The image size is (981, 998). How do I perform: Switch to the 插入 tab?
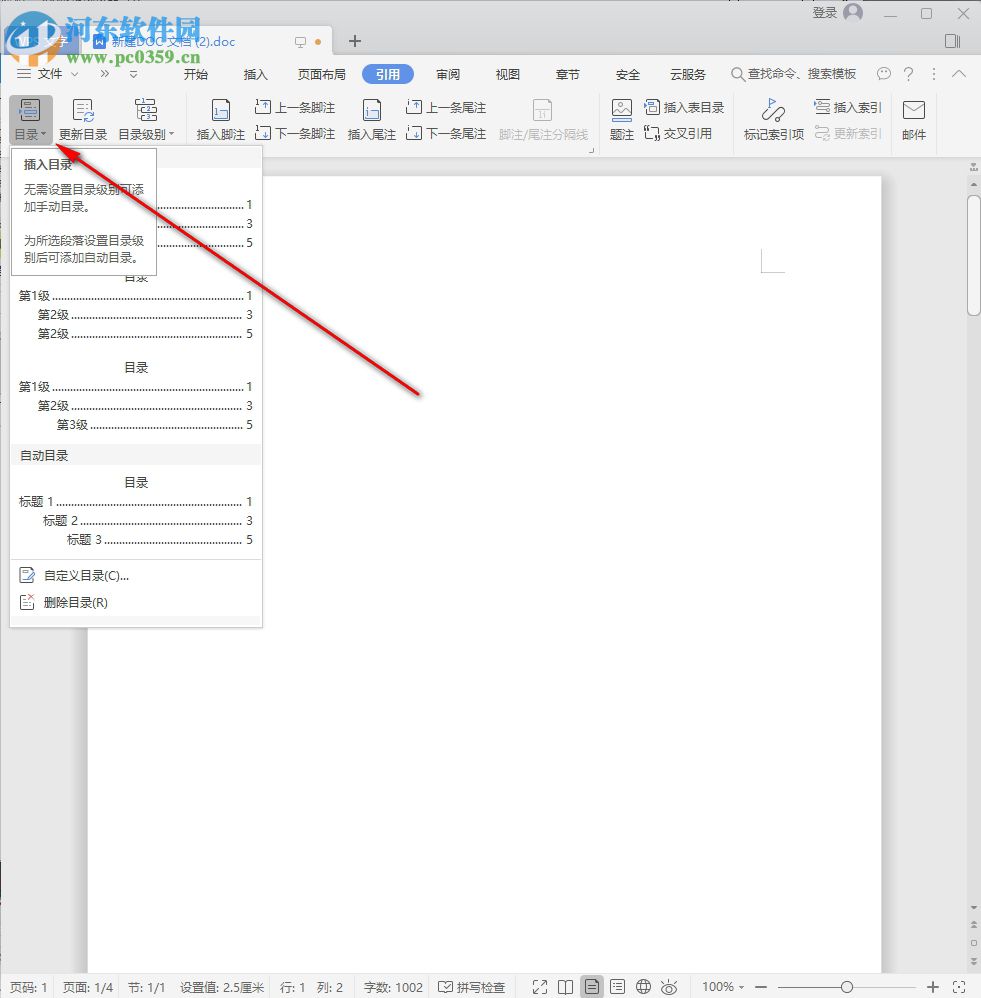point(255,74)
